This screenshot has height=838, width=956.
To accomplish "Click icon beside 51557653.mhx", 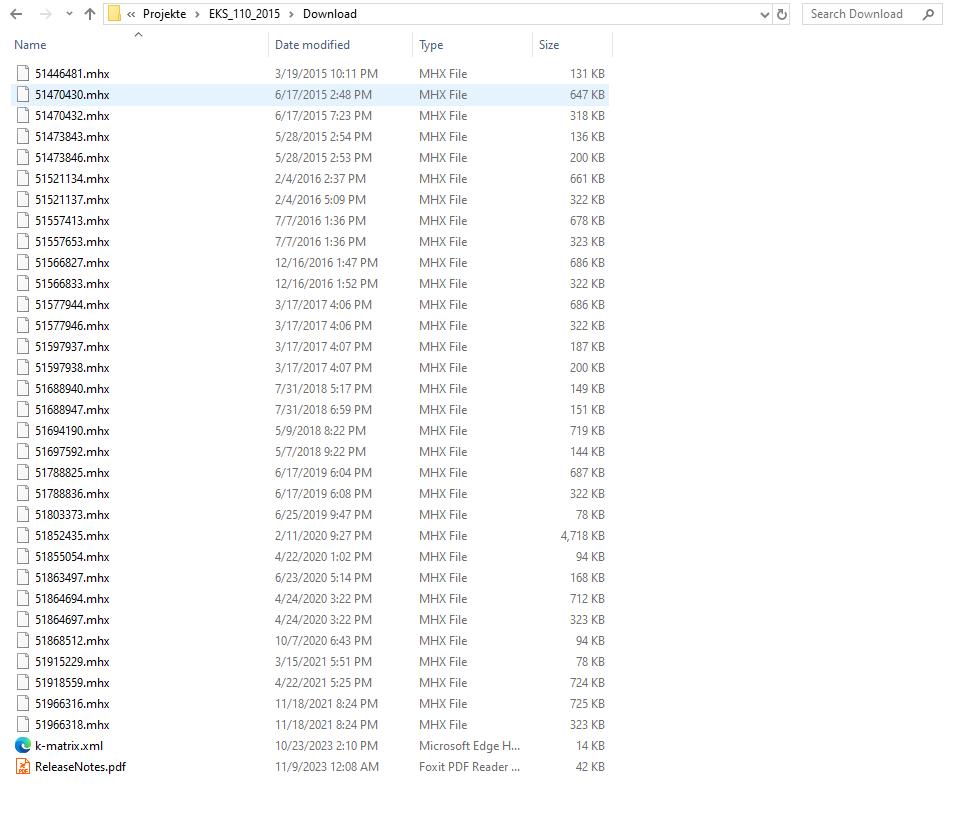I will pos(23,242).
